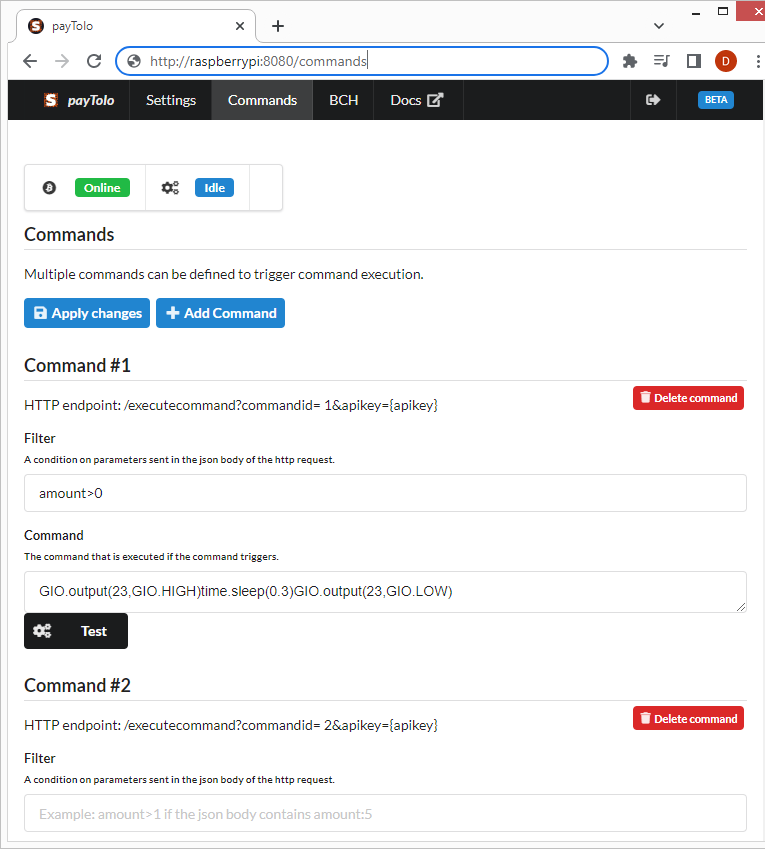Screen dimensions: 765x849
Task: Click the external-link icon next to Docs
Action: pos(435,100)
